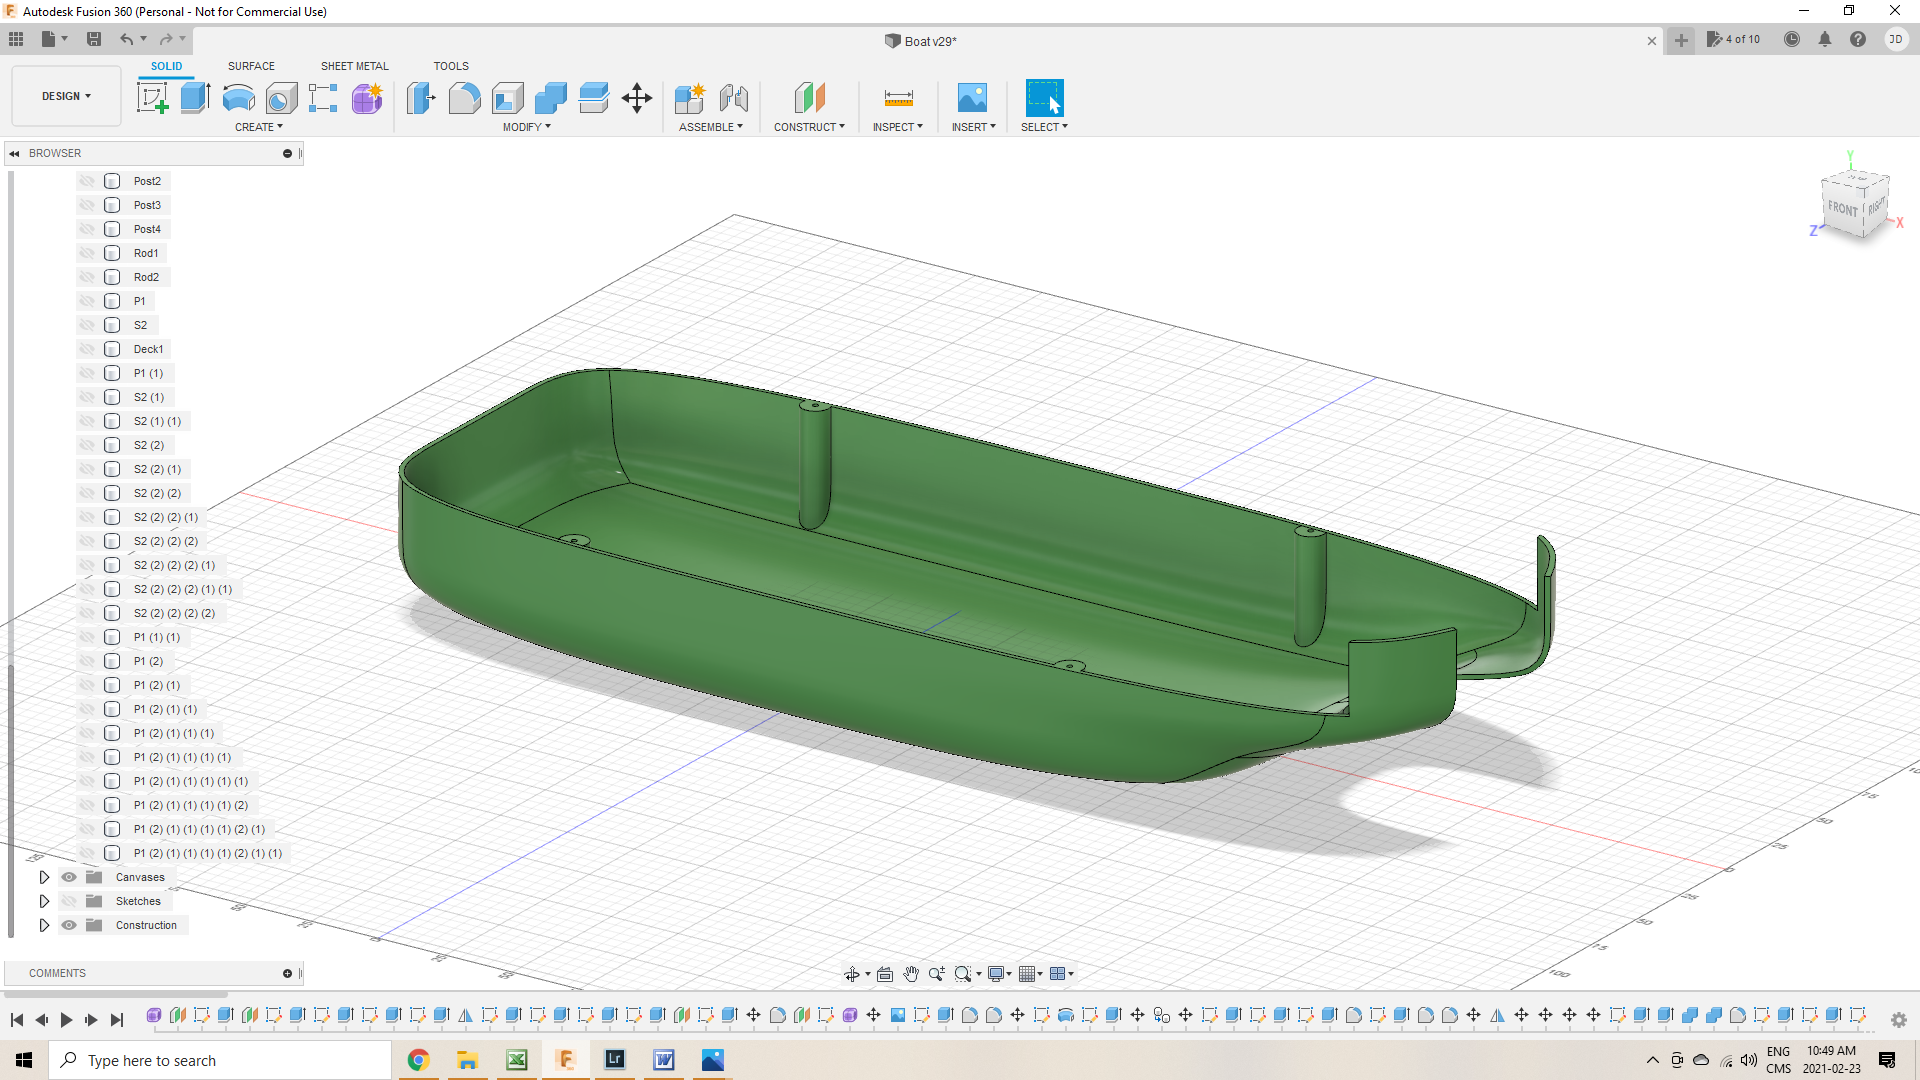Open a new design tab with plus
Viewport: 1920px width, 1080px height.
coord(1681,40)
